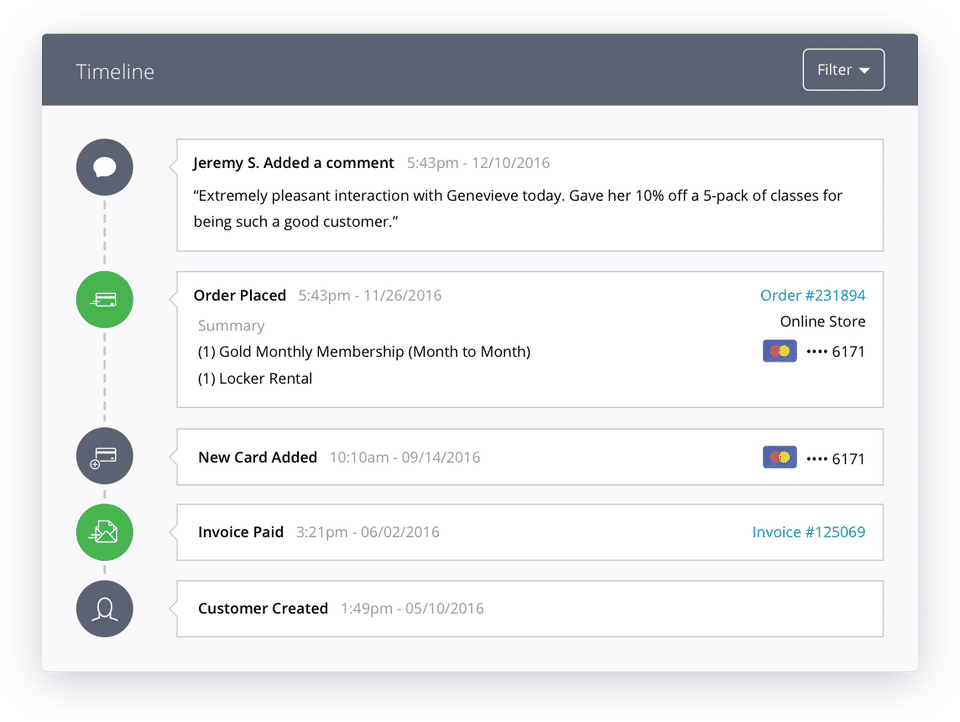Click the Invoice Paid entry title
This screenshot has width=960, height=722.
point(241,532)
